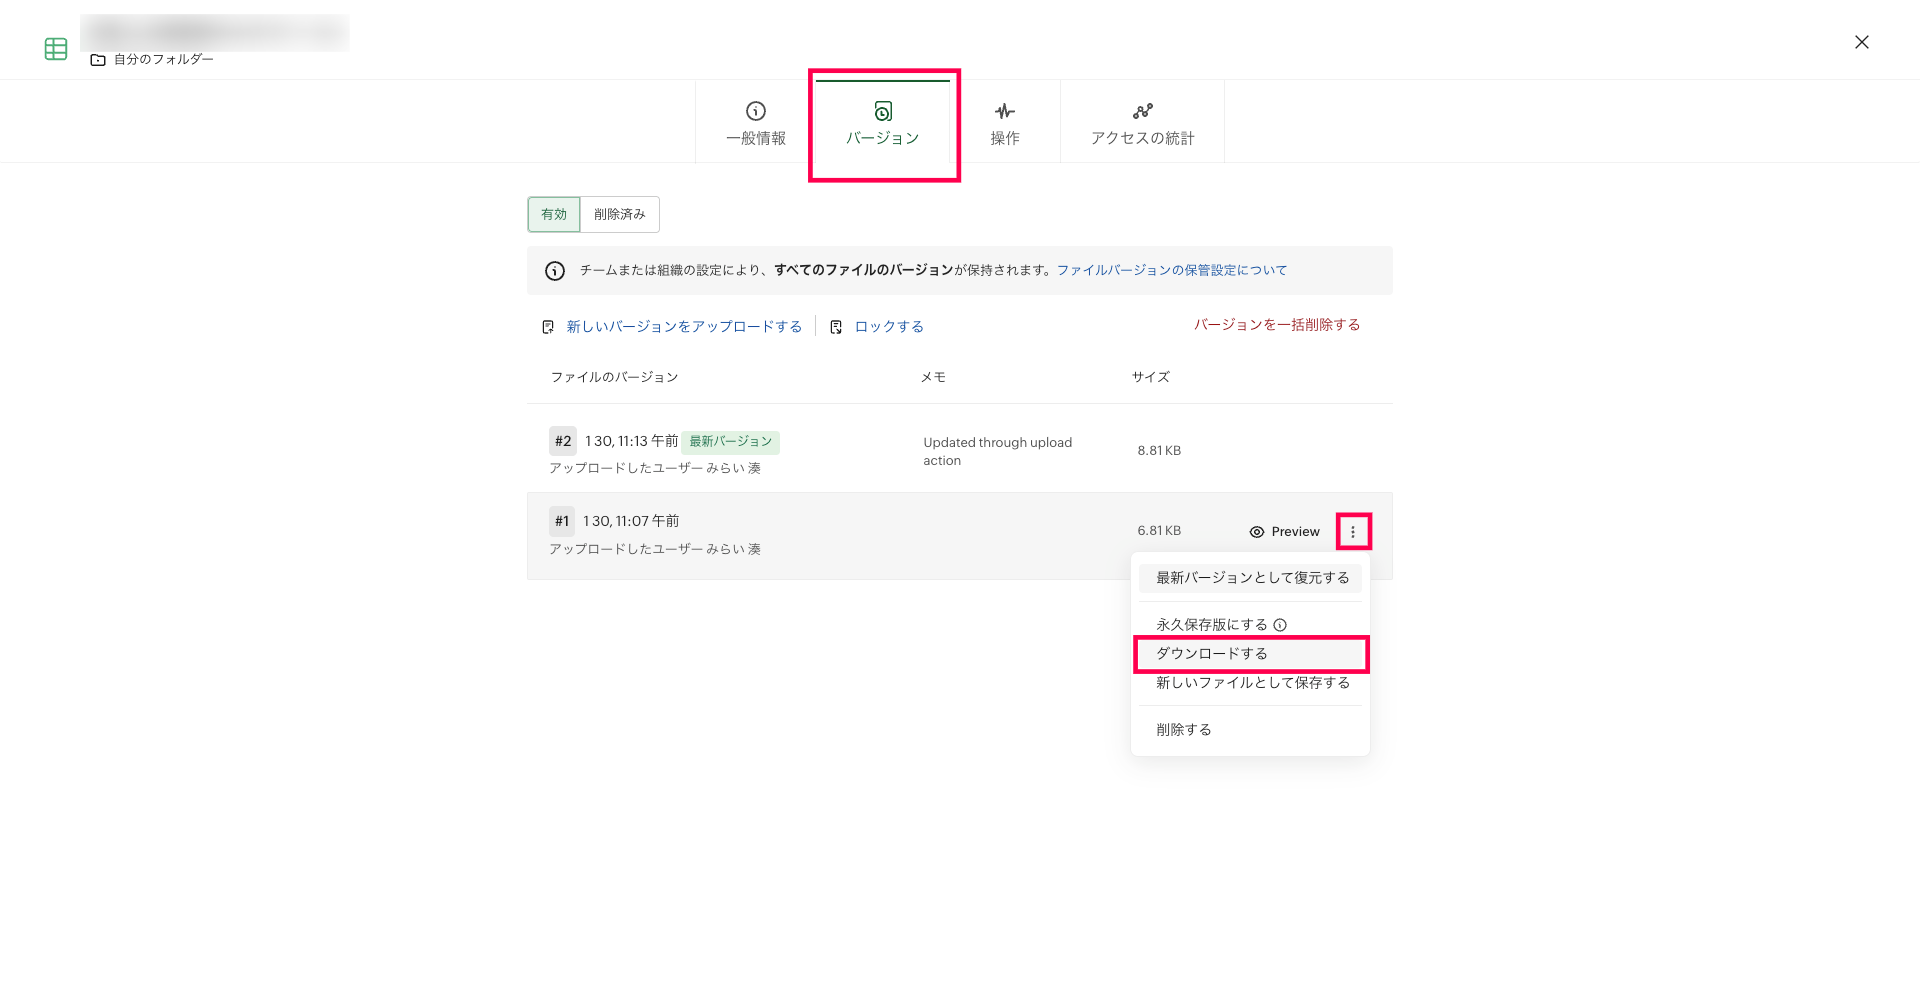Switch to 削除済み versions filter

619,214
